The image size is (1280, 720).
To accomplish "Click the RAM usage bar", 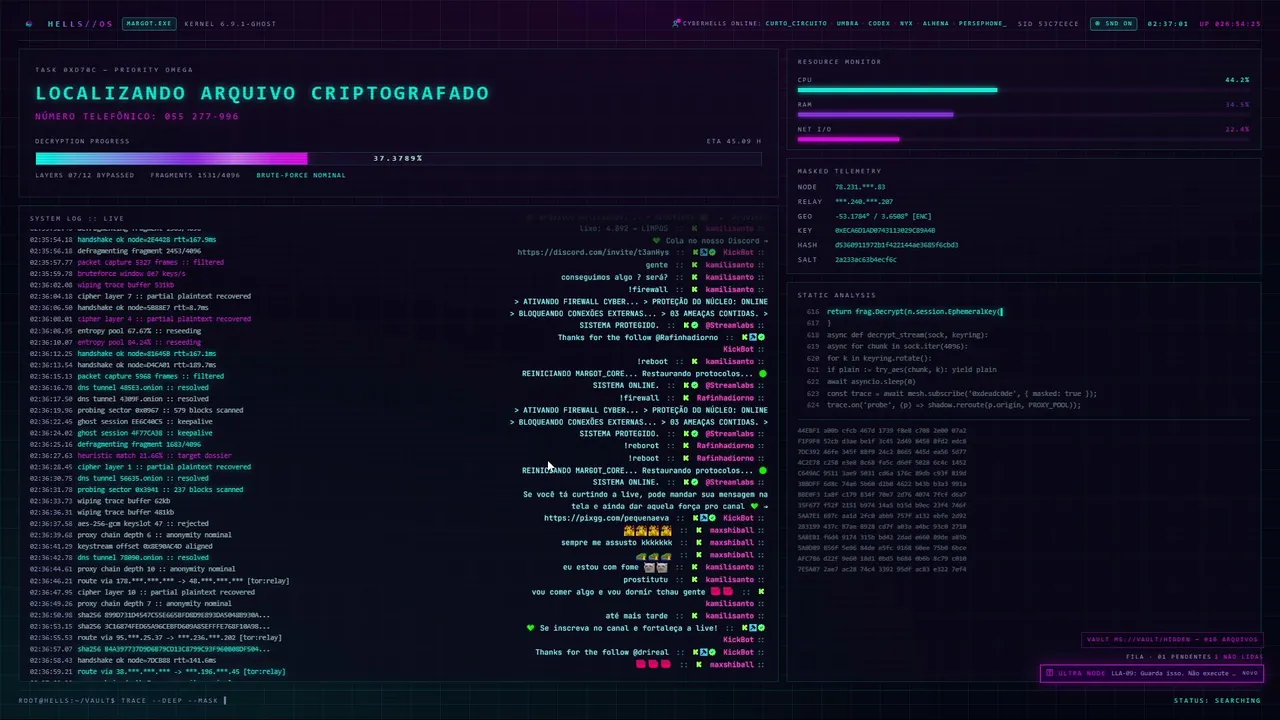I will [x=1023, y=115].
